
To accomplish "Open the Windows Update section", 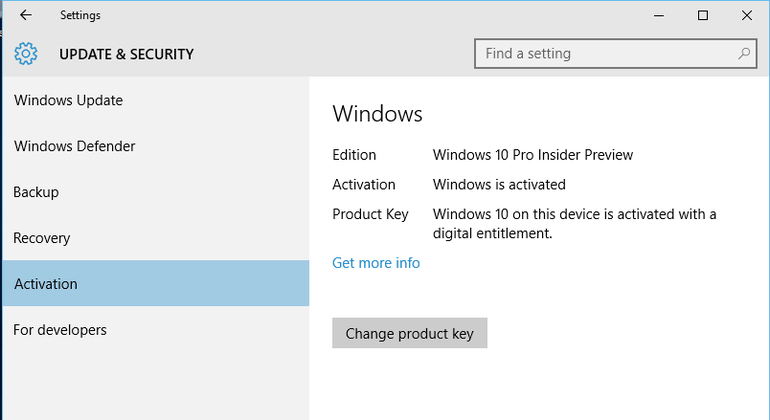I will click(68, 100).
